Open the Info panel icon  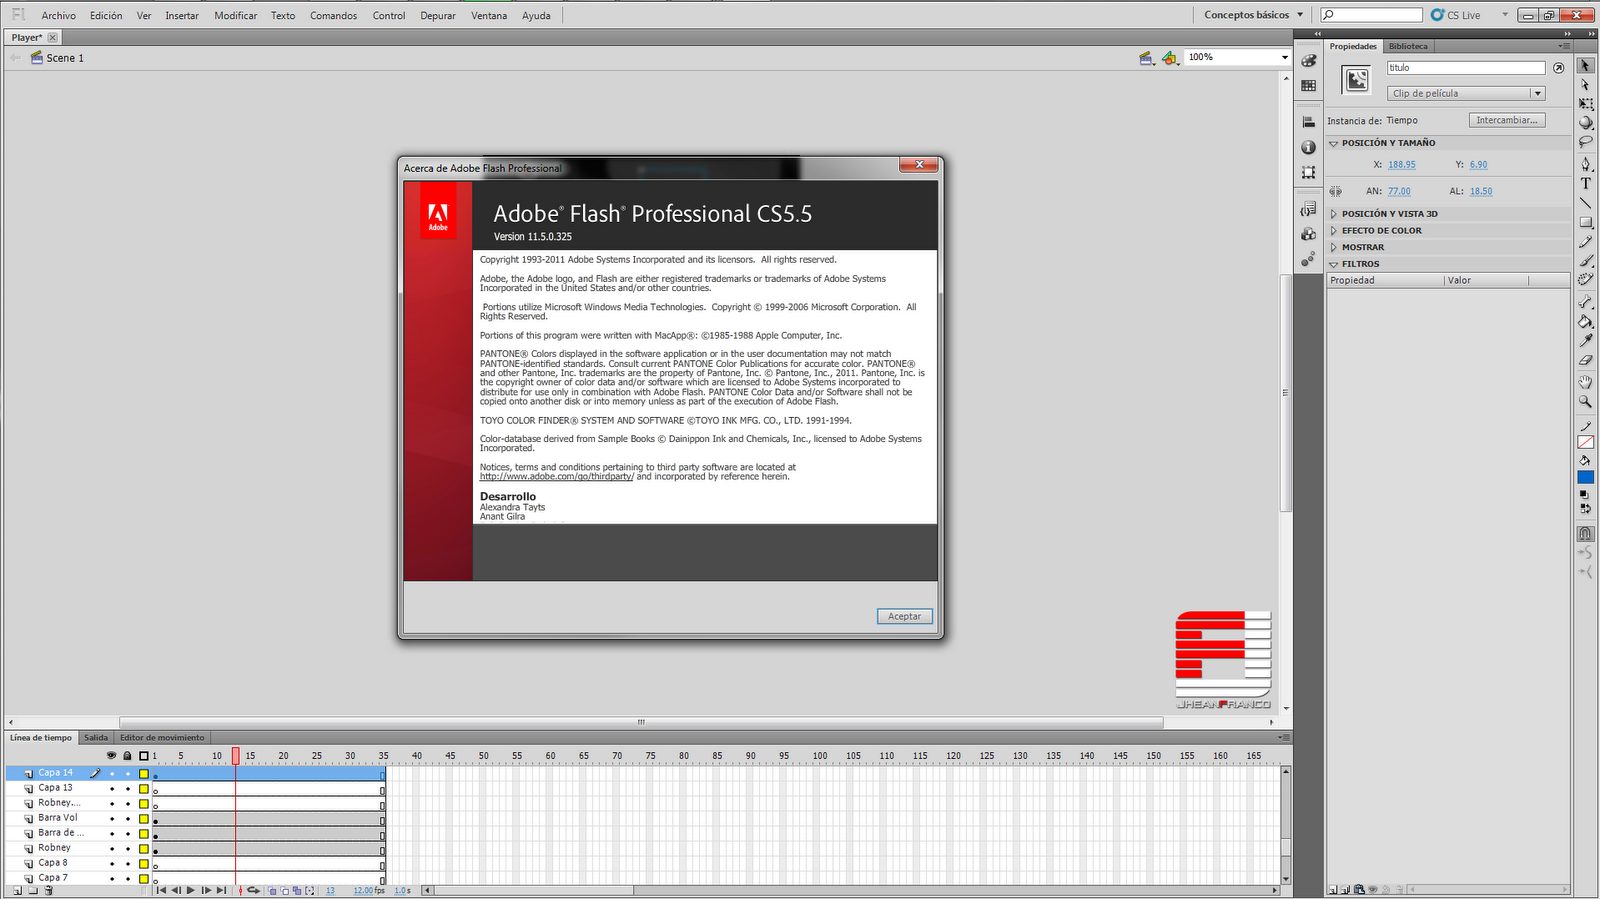click(x=1308, y=147)
